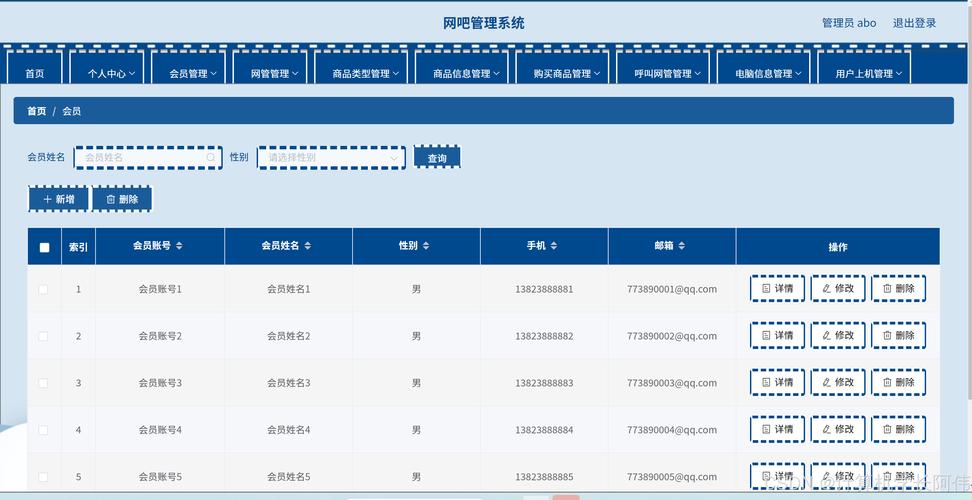Click the 退出登录 logout link
This screenshot has width=972, height=500.
pos(914,23)
